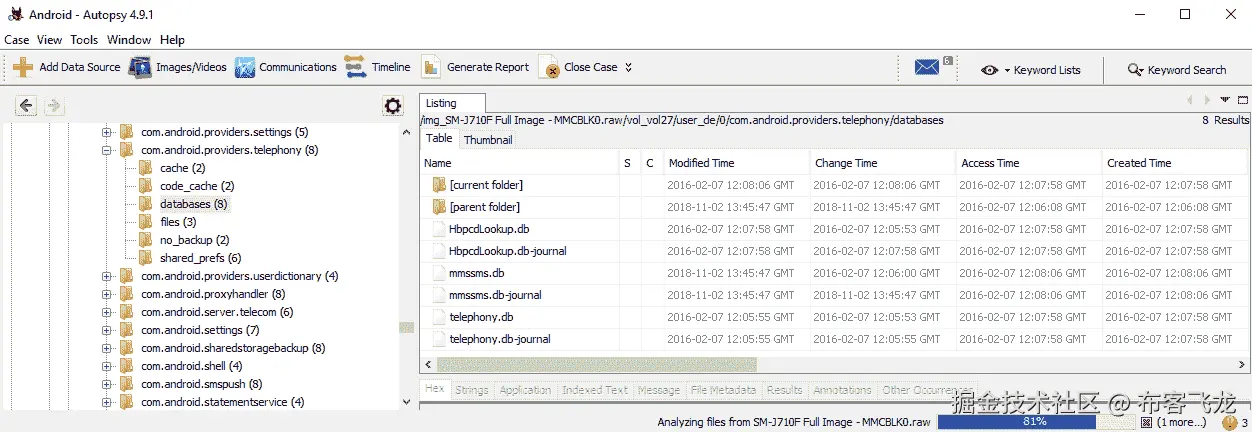1252x432 pixels.
Task: Select code_cache (2) in the tree
Action: tap(197, 186)
